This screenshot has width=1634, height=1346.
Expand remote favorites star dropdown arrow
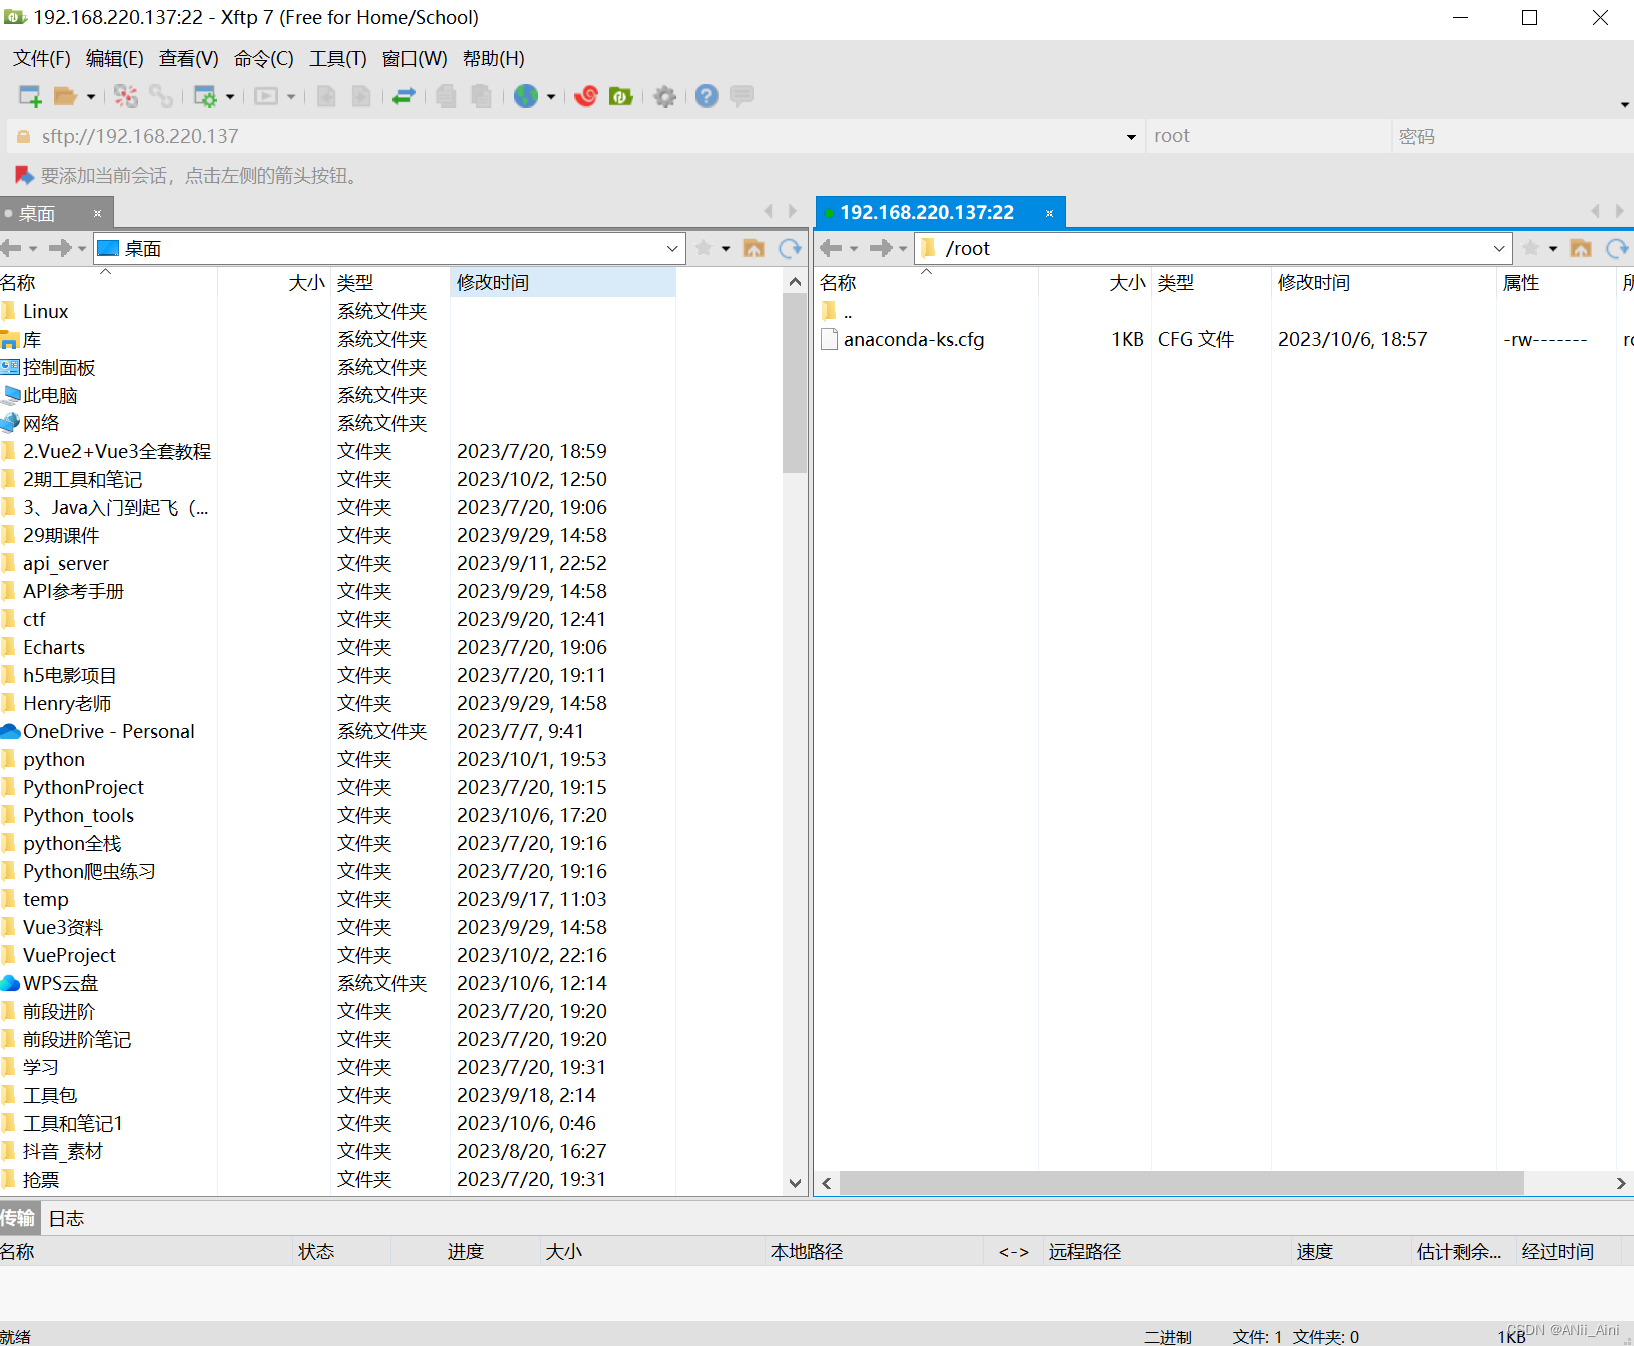1553,248
